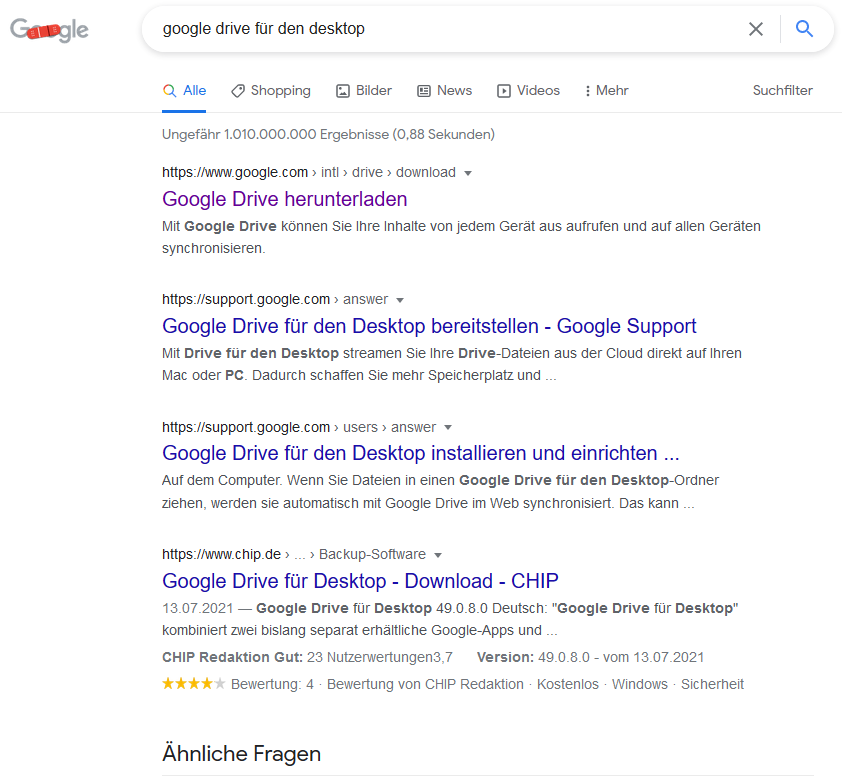This screenshot has width=842, height=778.
Task: Expand the arrow next to google.com download URL
Action: point(468,173)
